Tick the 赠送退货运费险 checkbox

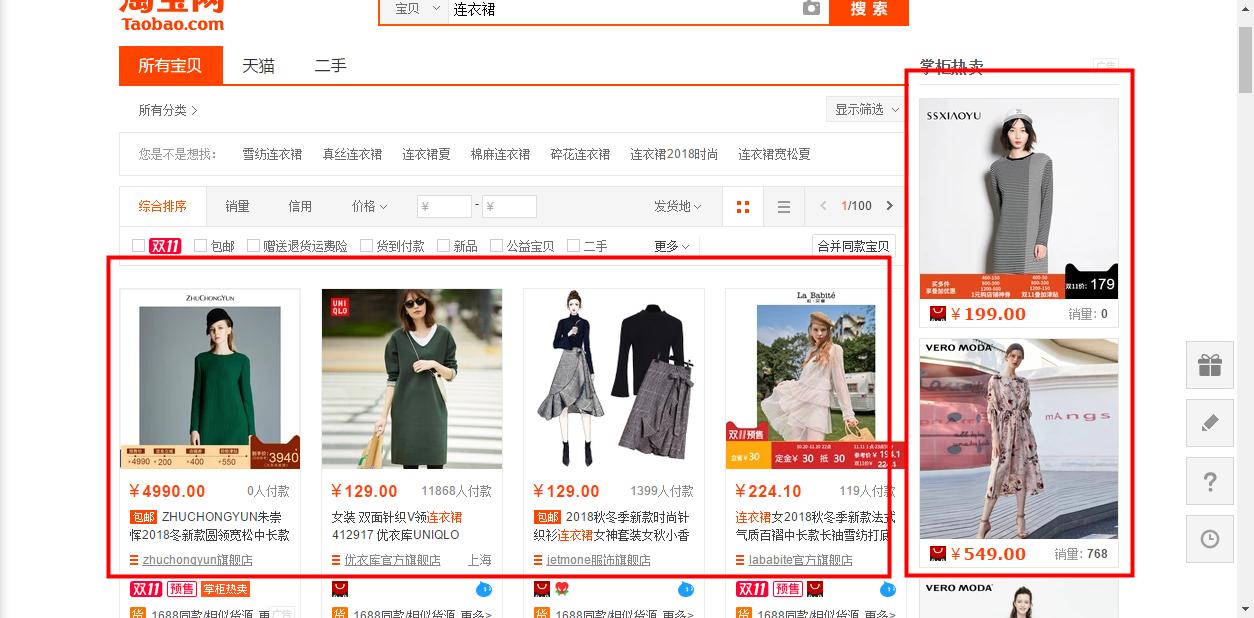click(x=253, y=245)
